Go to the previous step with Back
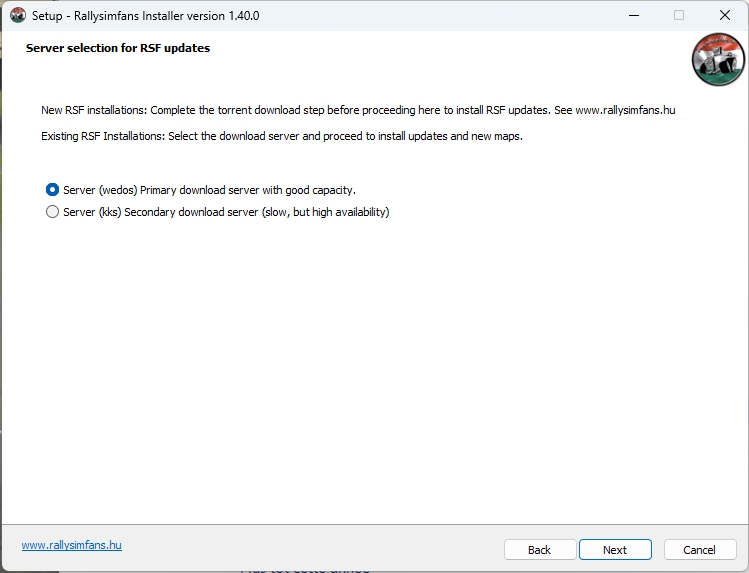Viewport: 749px width, 573px height. click(540, 550)
